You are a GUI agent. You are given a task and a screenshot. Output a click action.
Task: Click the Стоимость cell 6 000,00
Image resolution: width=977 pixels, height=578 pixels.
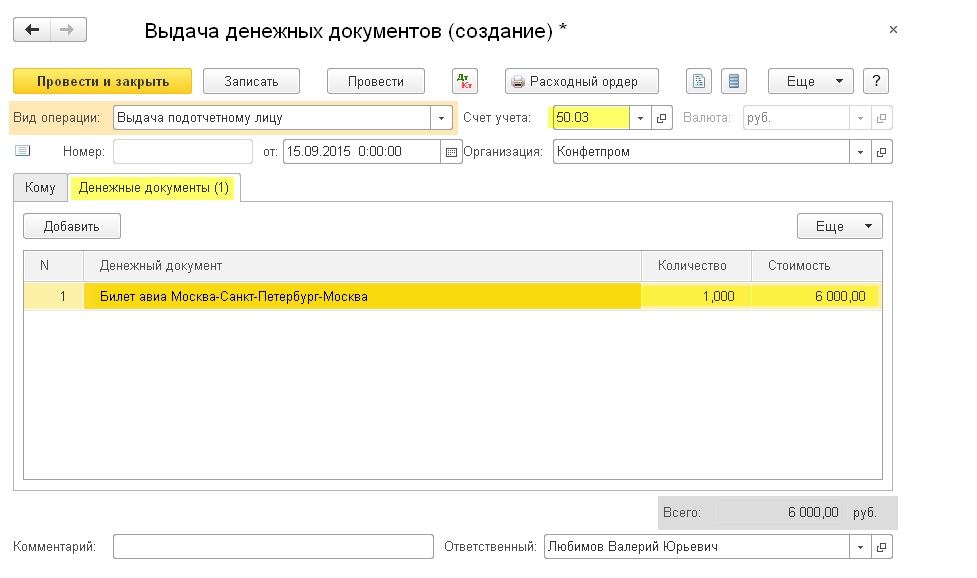pos(816,296)
